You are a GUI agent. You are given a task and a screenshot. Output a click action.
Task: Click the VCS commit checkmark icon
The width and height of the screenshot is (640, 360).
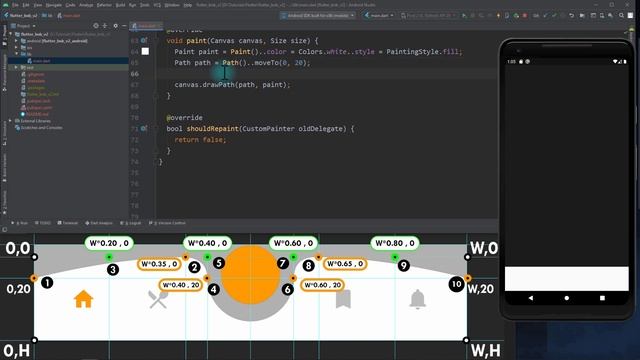(554, 16)
